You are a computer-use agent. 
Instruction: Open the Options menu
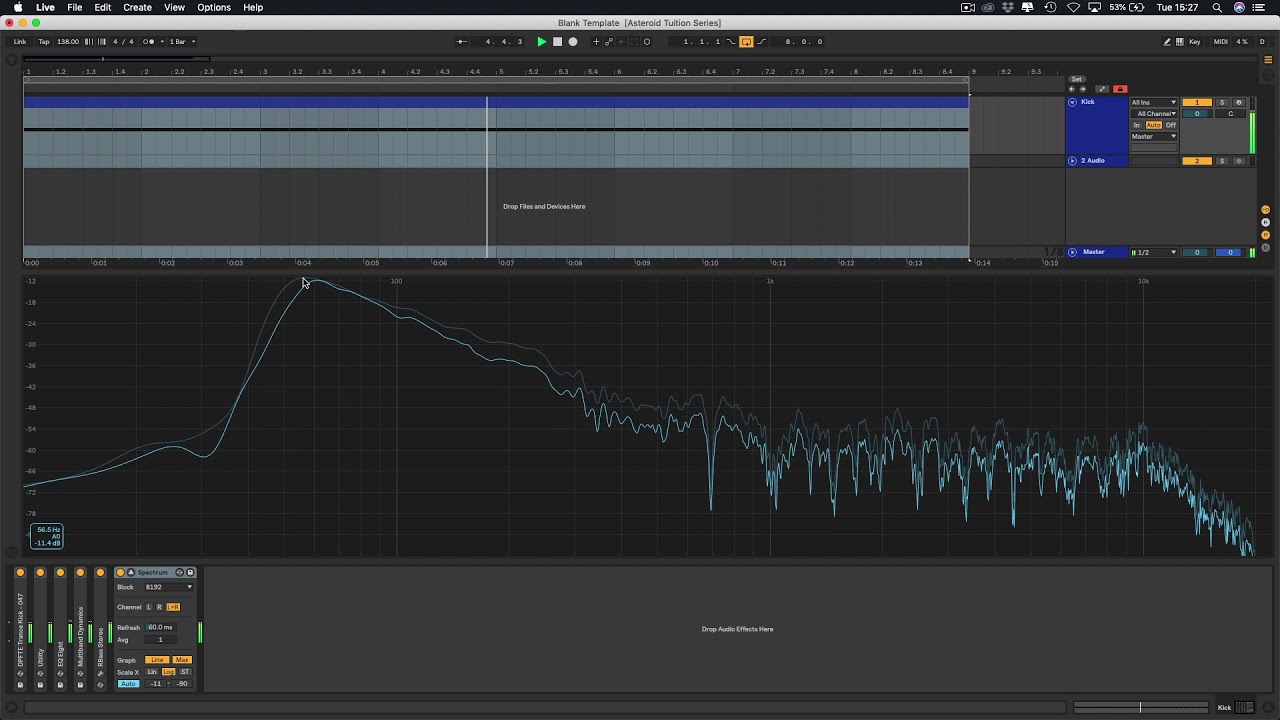coord(214,7)
